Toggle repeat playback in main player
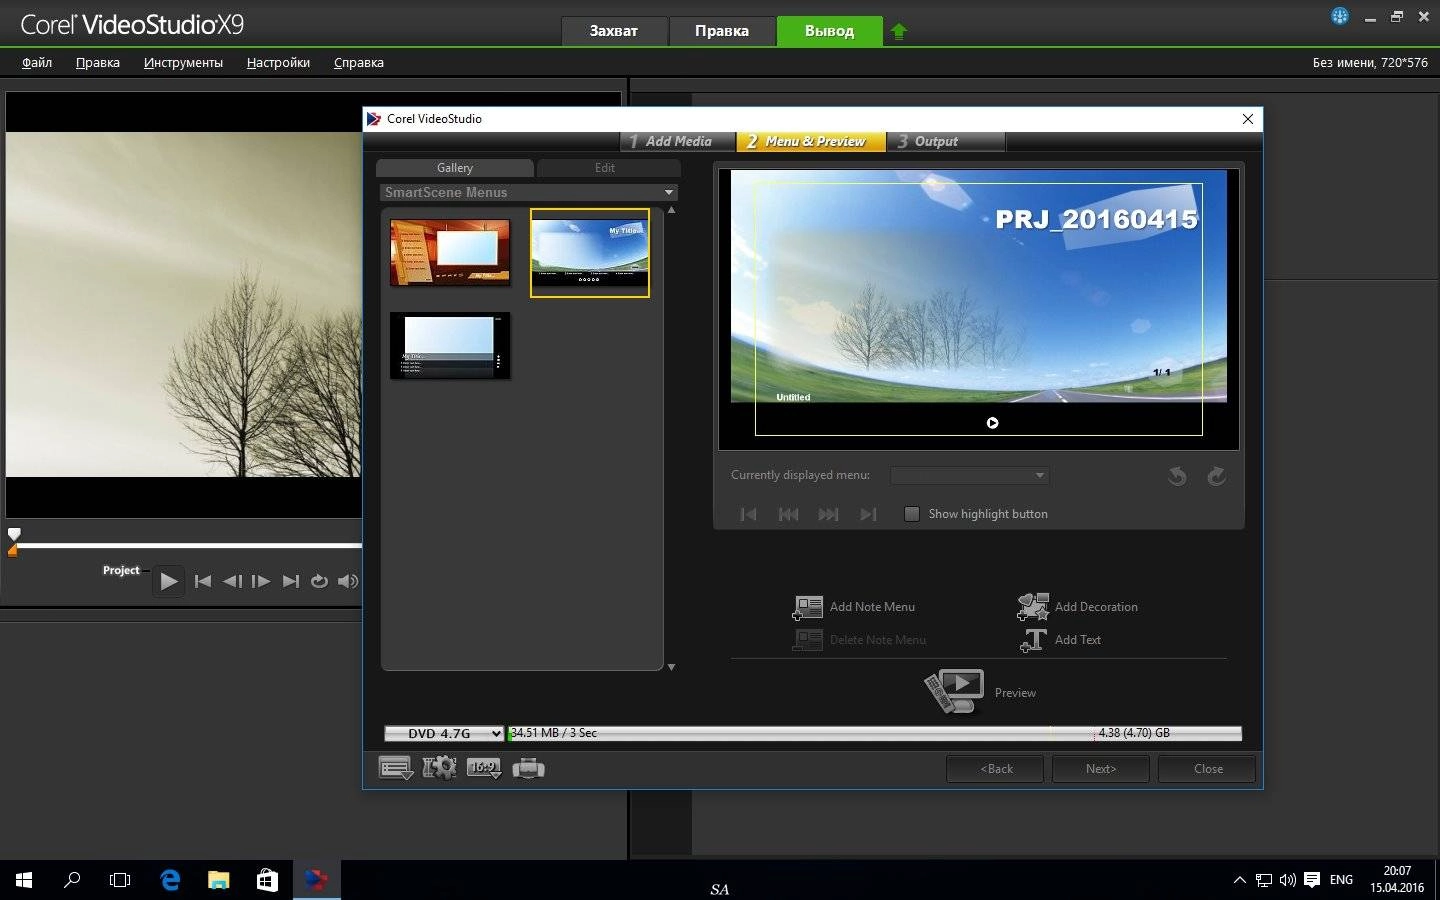Image resolution: width=1440 pixels, height=900 pixels. (319, 581)
